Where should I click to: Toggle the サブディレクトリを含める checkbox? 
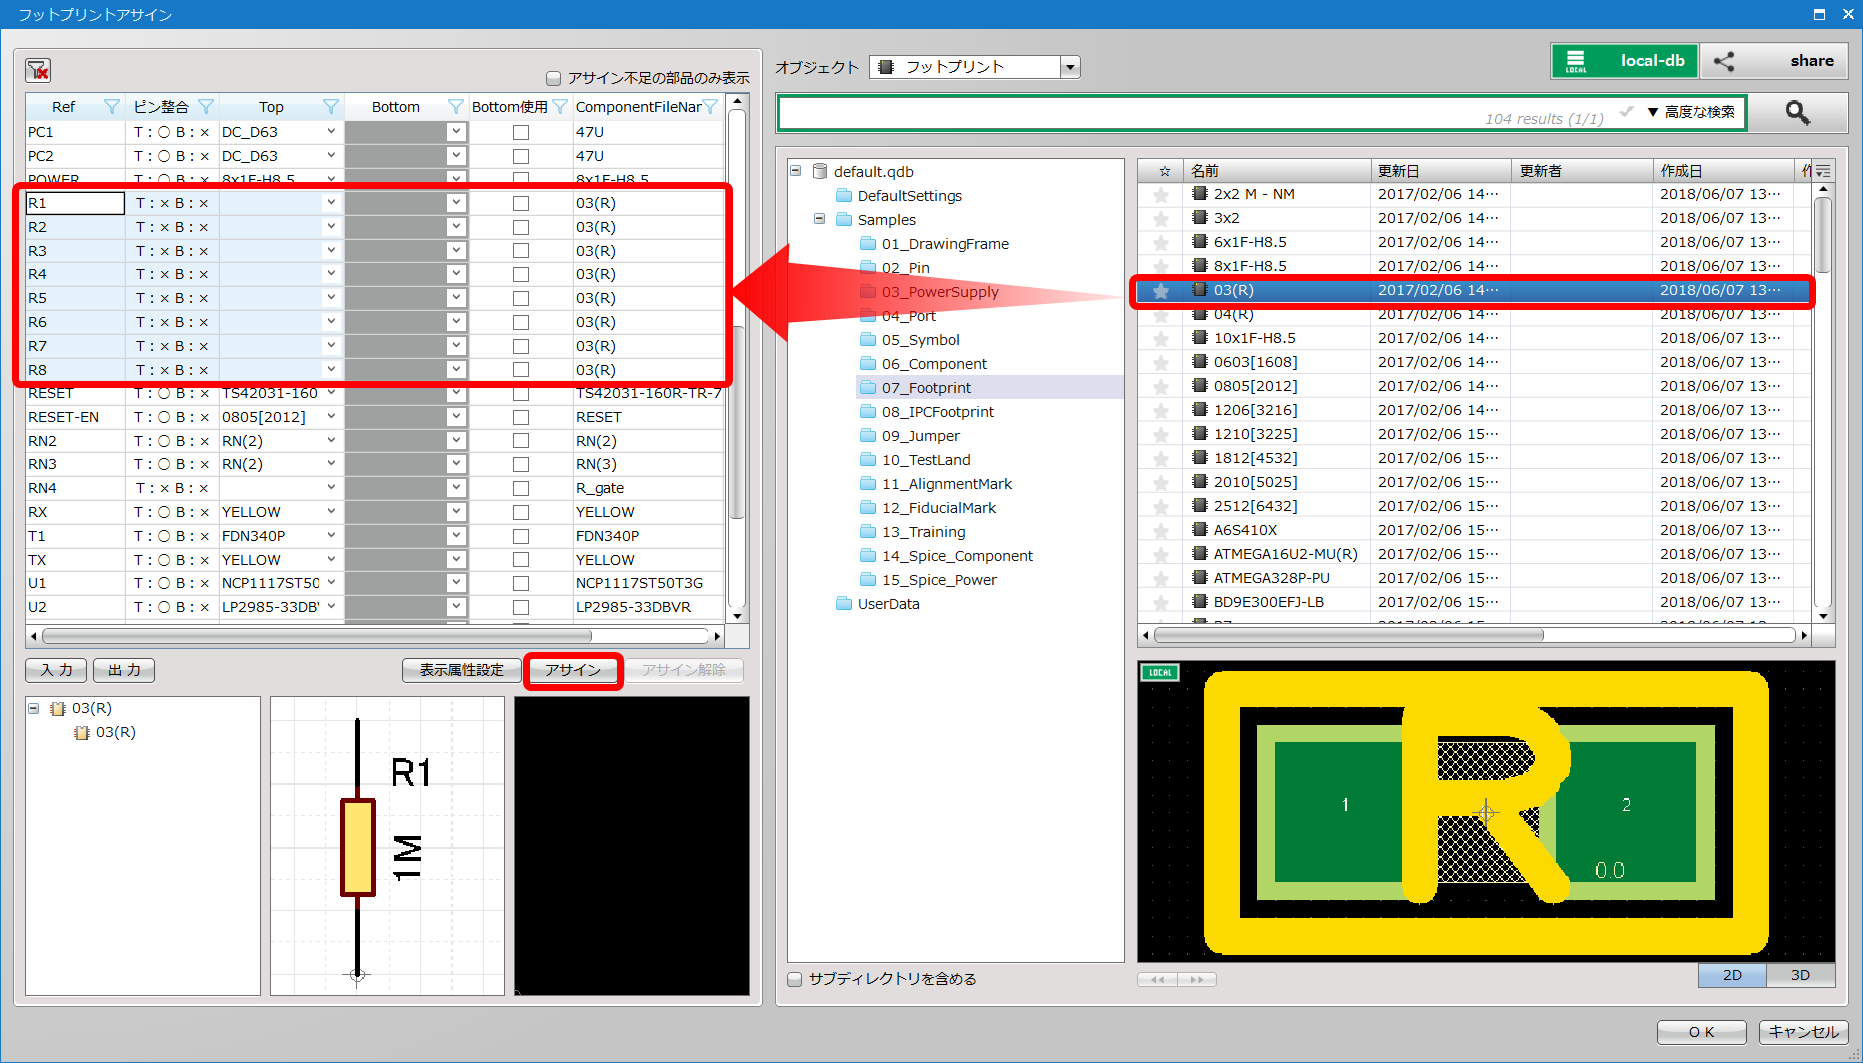tap(795, 979)
